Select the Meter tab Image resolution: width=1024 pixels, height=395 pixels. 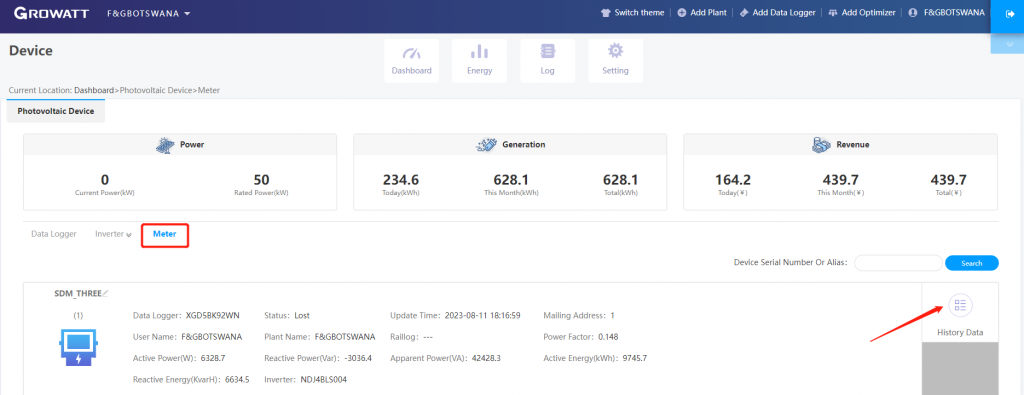pyautogui.click(x=165, y=234)
